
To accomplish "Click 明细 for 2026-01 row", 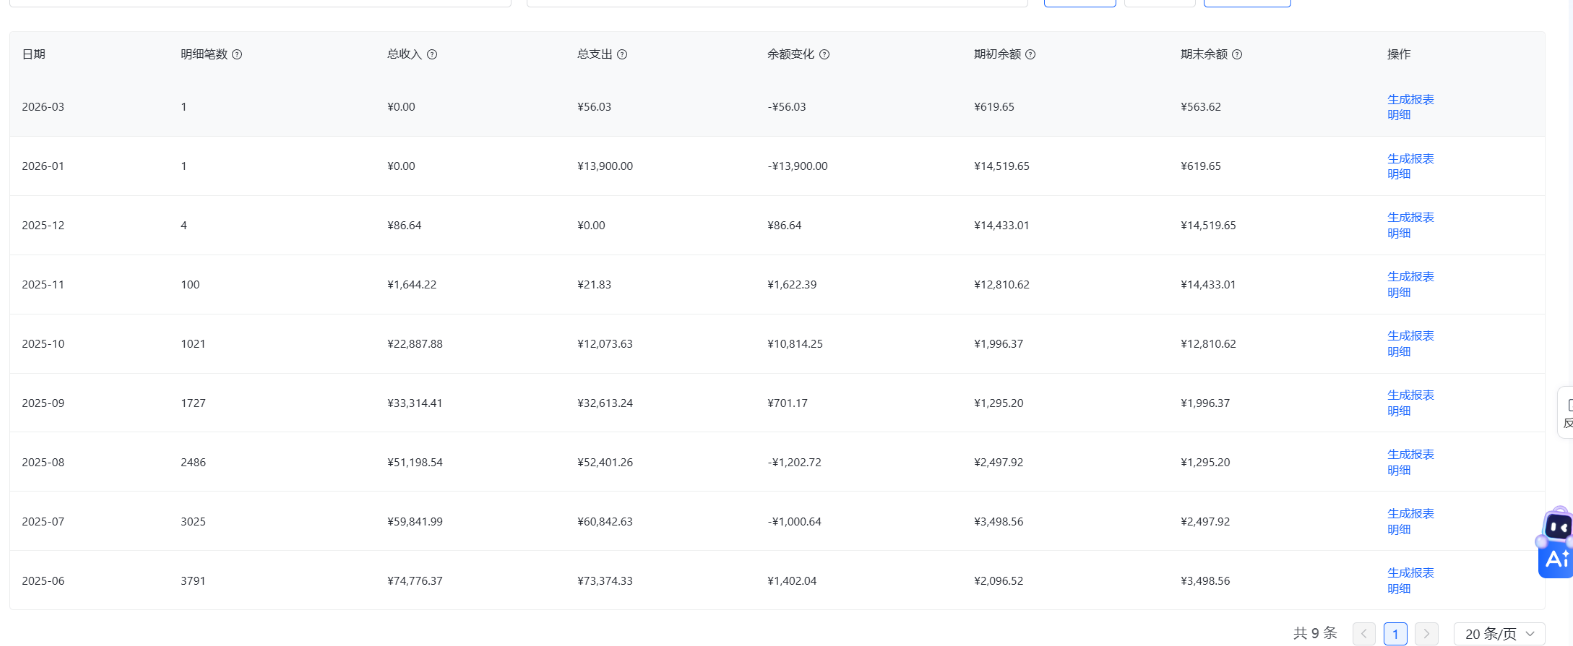I will click(x=1399, y=174).
